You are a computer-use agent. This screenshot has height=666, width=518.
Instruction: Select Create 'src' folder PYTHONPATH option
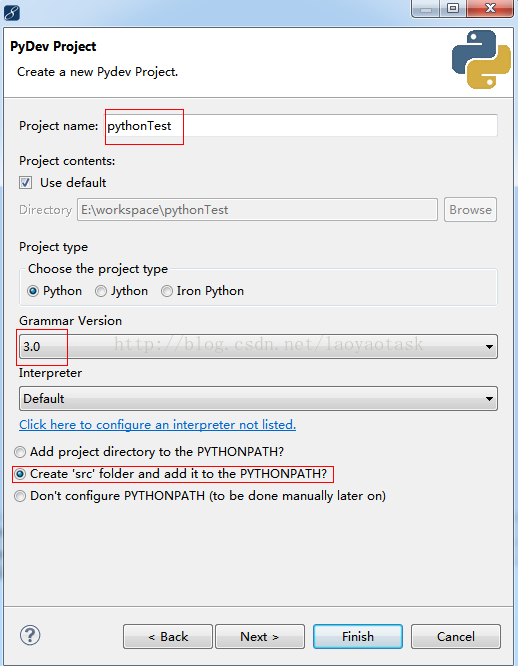(x=20, y=474)
